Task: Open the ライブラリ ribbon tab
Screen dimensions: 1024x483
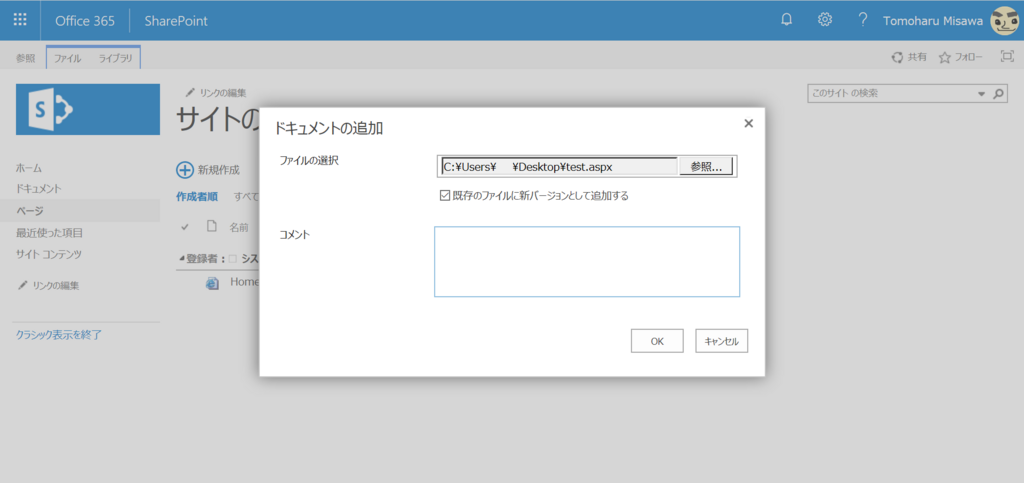Action: [x=116, y=58]
